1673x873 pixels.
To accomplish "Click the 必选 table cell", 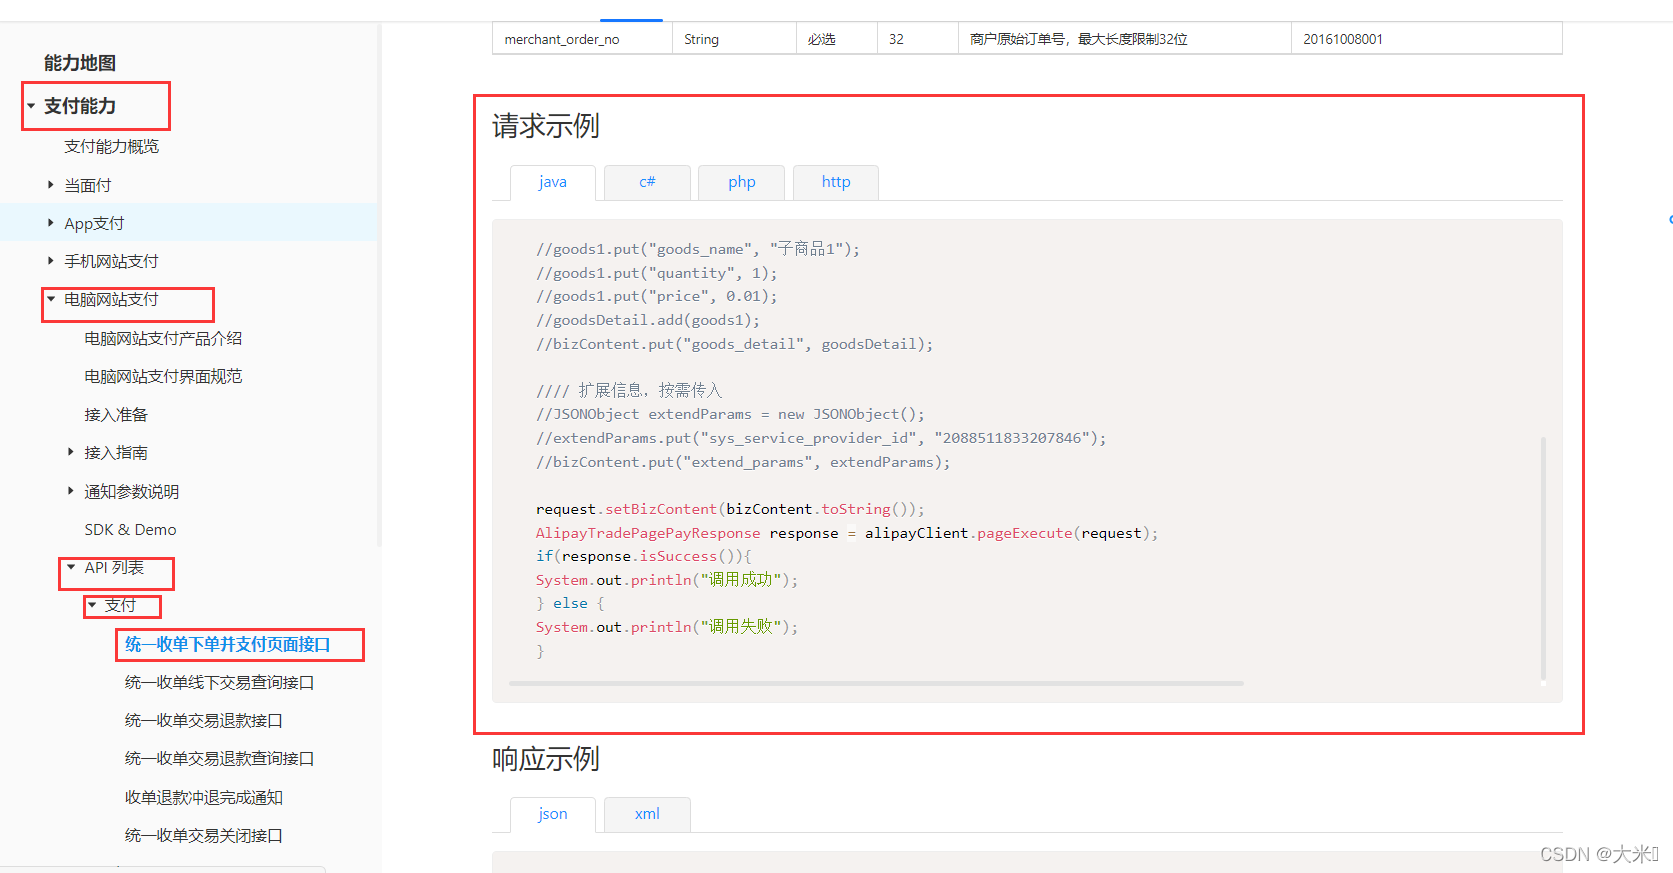I will tap(837, 39).
